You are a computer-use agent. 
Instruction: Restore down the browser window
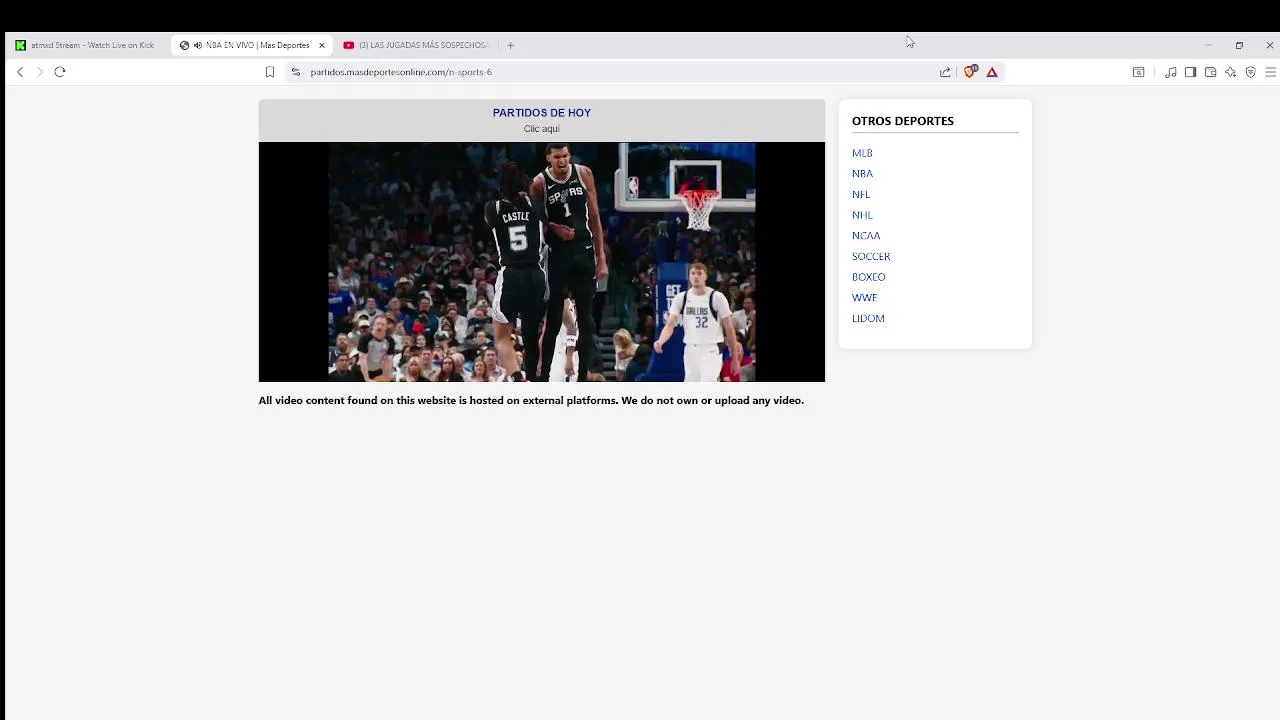pyautogui.click(x=1239, y=45)
